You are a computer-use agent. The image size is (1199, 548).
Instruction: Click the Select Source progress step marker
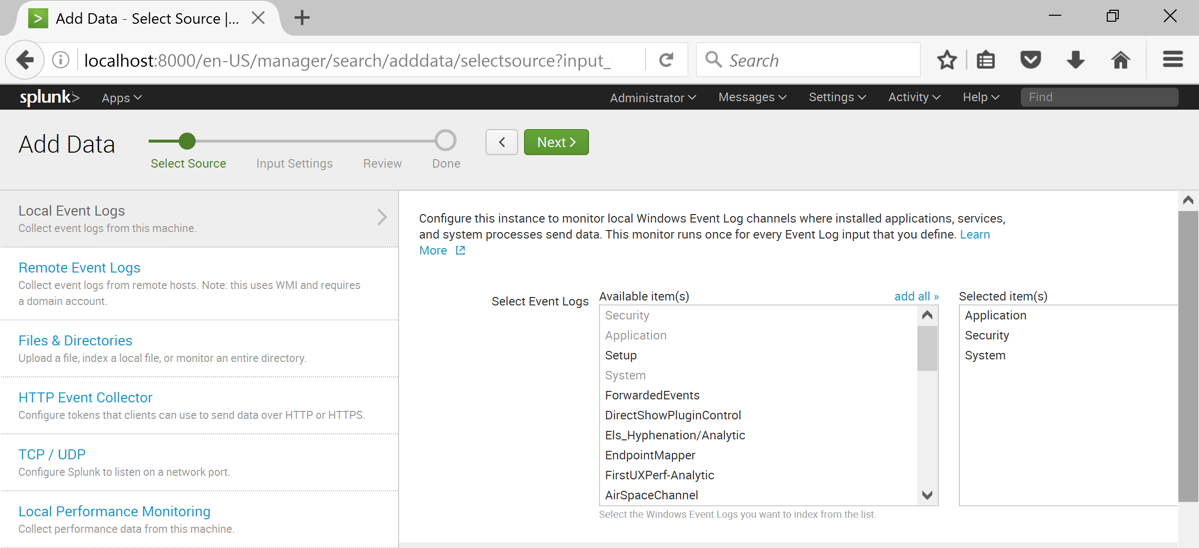187,141
